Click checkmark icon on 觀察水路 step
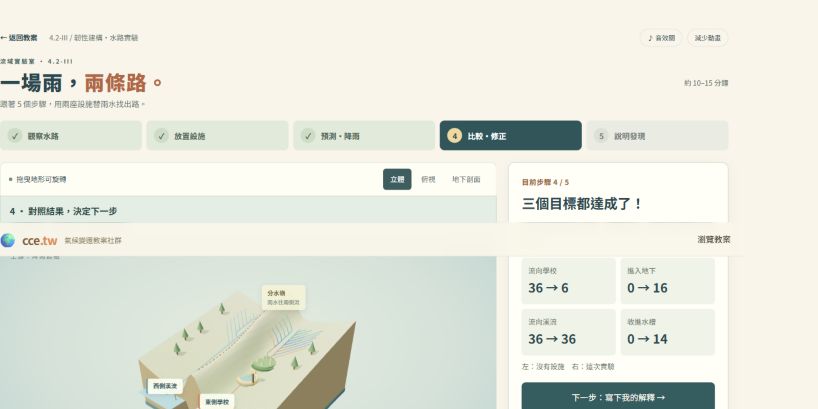The height and width of the screenshot is (409, 818). [15, 136]
